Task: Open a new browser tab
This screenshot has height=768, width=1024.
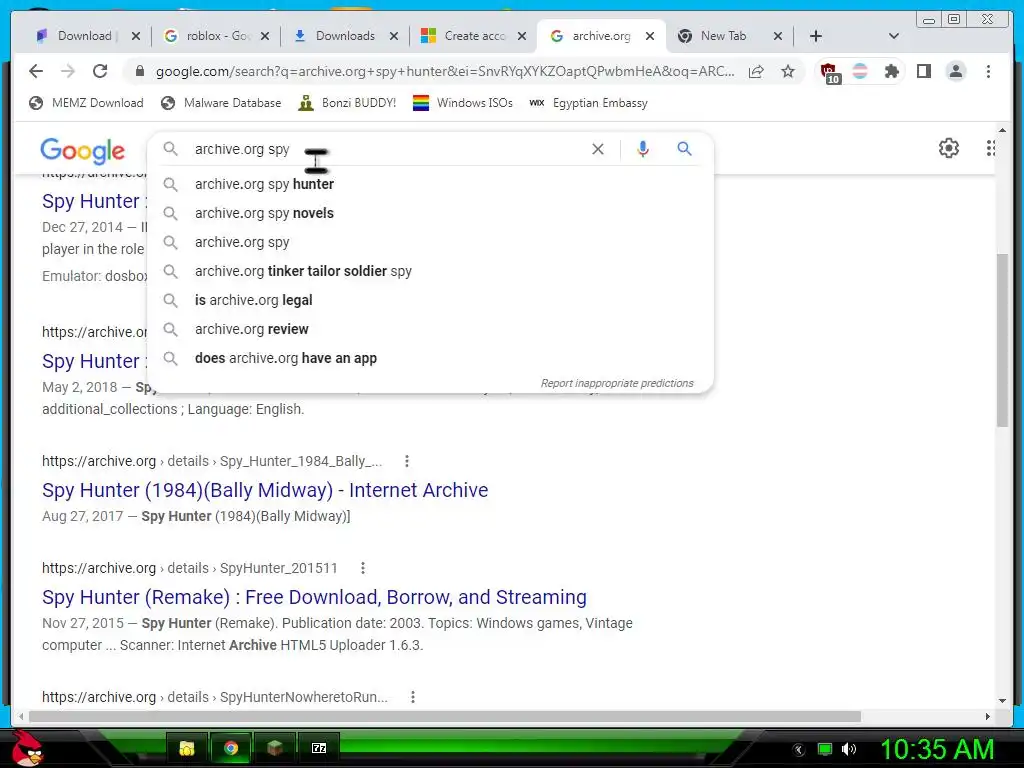Action: click(x=816, y=36)
